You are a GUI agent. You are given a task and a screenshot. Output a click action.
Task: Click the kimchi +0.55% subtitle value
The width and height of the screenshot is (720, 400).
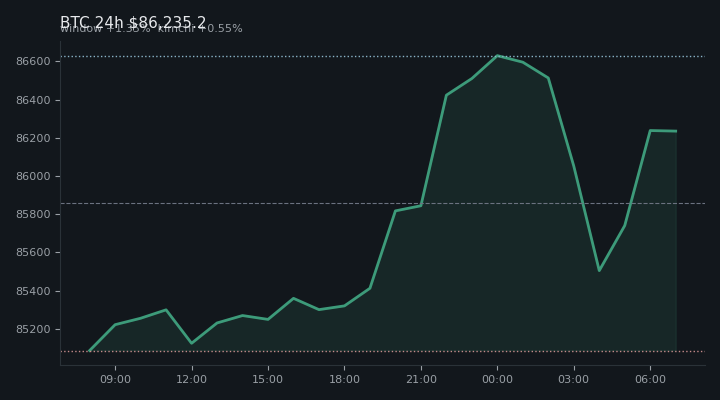coord(200,28)
